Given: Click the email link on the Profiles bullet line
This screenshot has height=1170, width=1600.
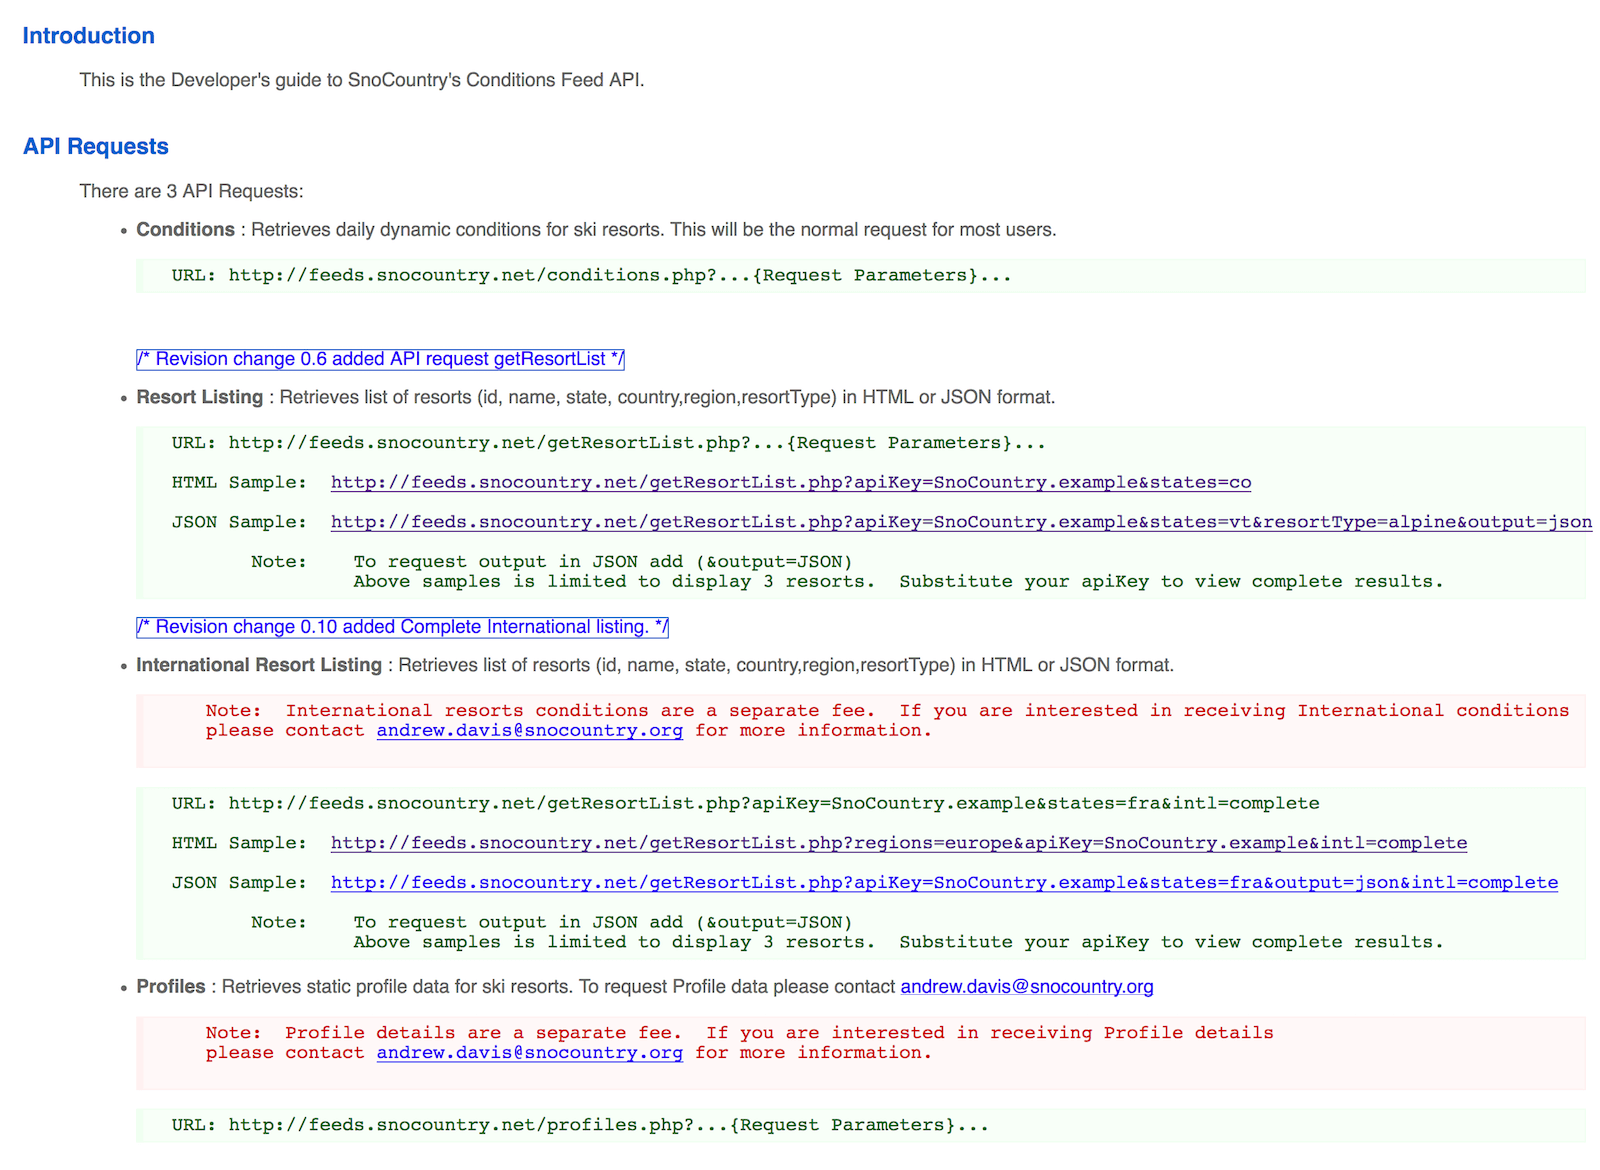Looking at the screenshot, I should coord(1026,987).
